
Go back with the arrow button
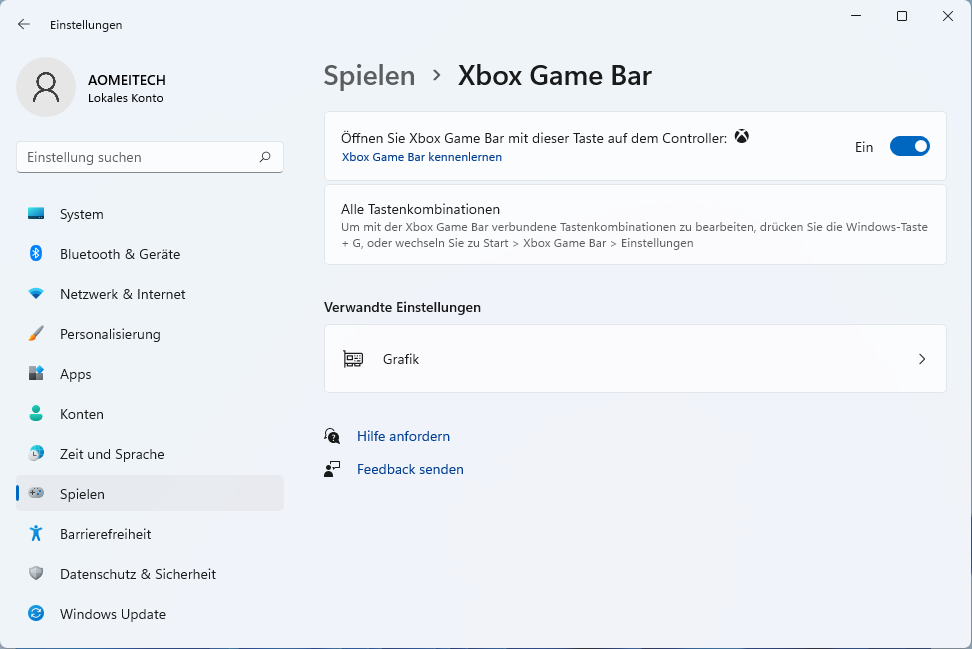tap(24, 24)
